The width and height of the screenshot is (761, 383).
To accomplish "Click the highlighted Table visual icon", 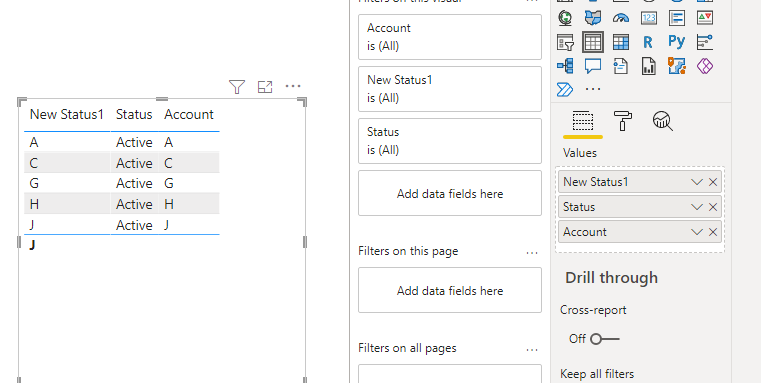I will 593,42.
